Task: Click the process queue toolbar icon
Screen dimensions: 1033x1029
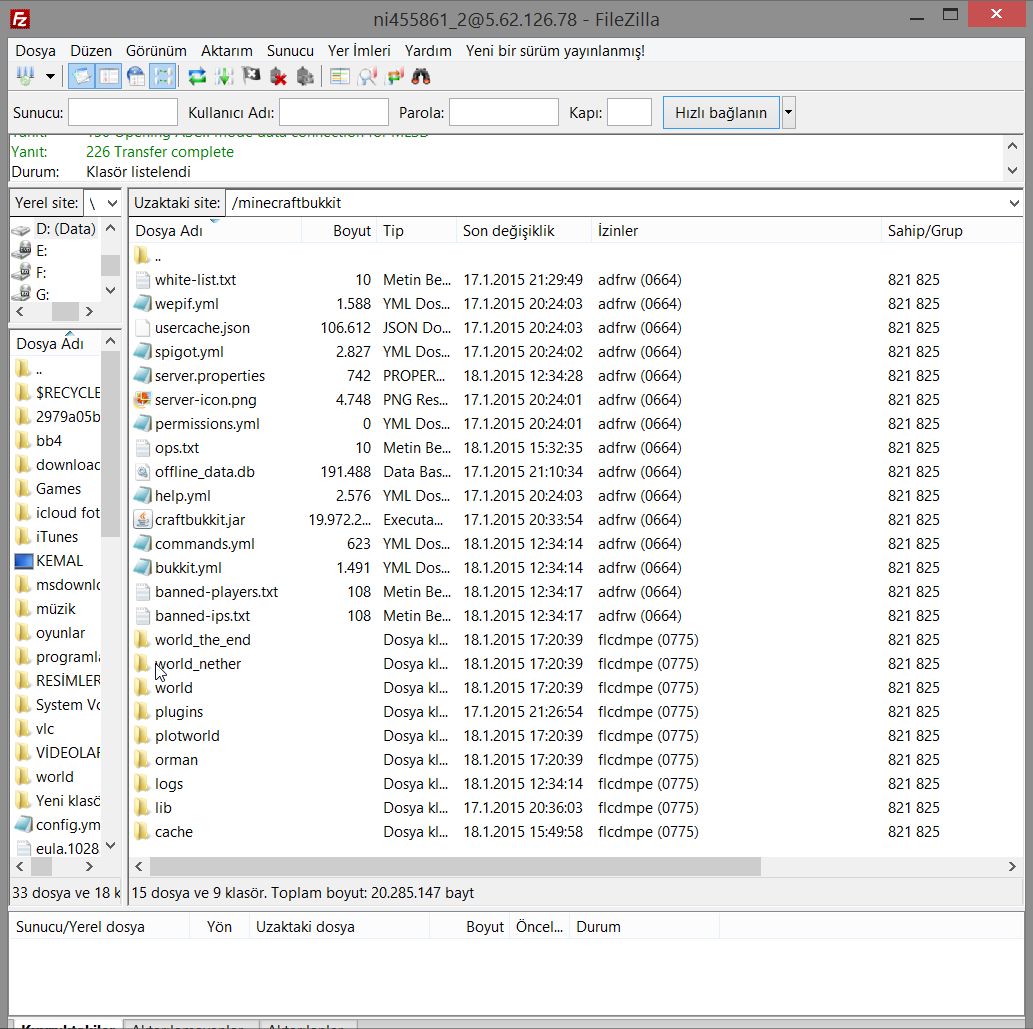Action: pos(224,76)
